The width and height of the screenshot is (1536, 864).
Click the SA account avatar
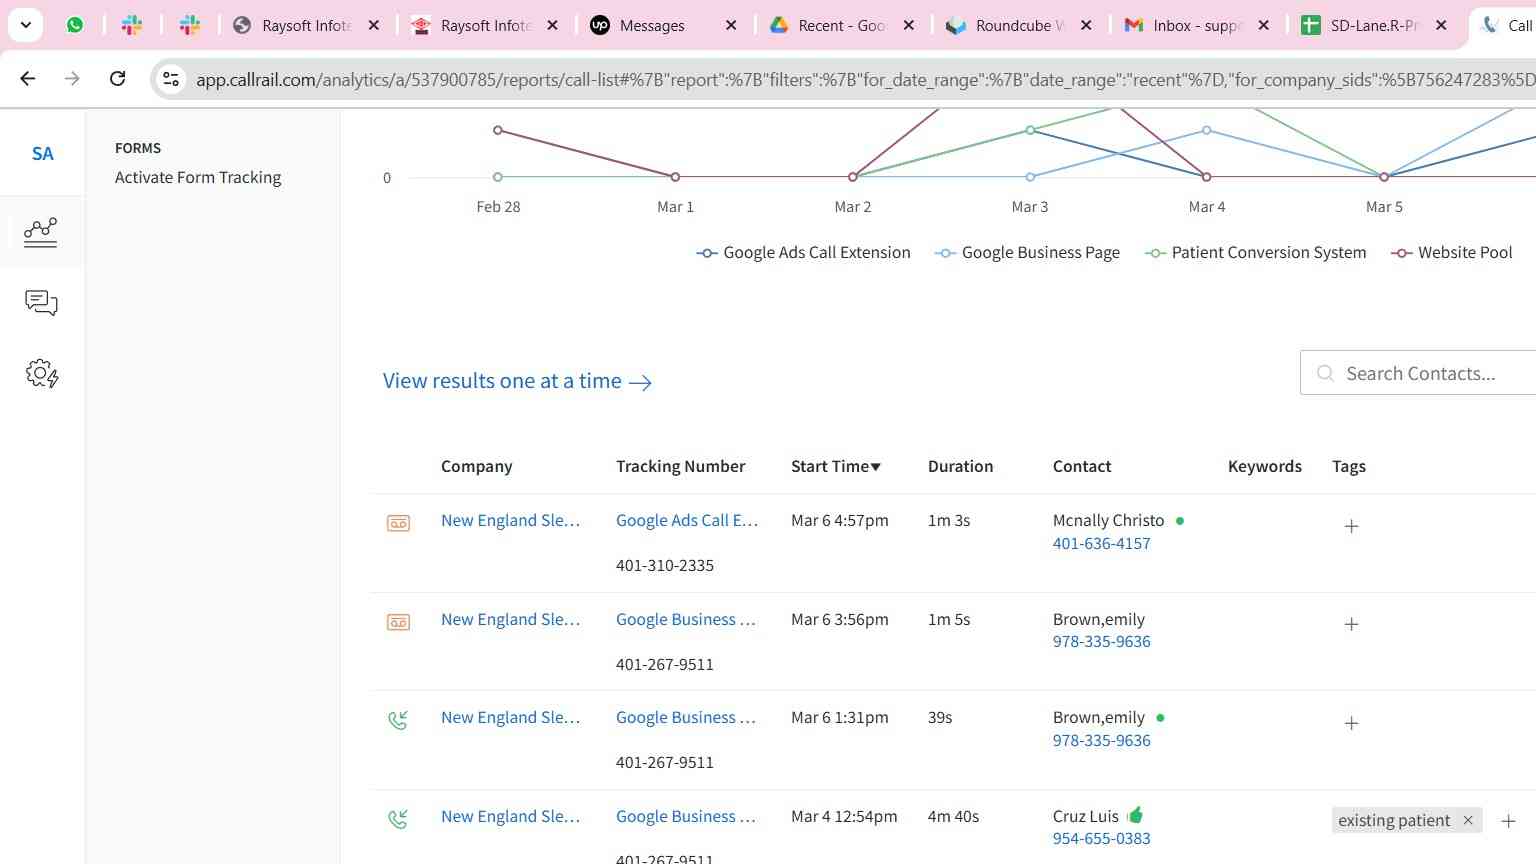click(42, 154)
